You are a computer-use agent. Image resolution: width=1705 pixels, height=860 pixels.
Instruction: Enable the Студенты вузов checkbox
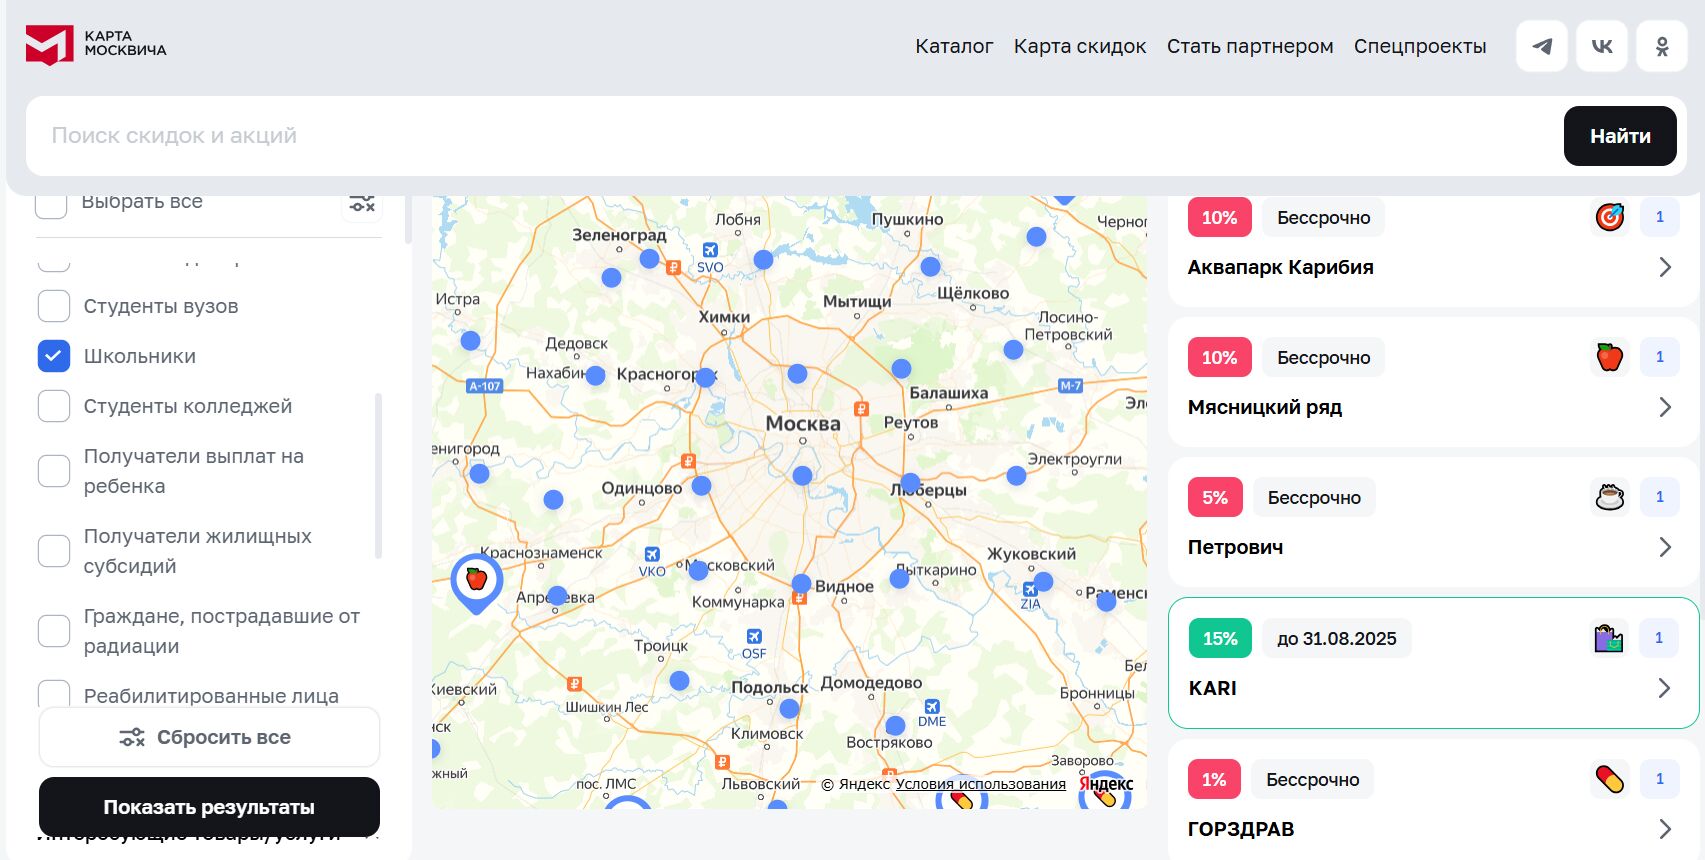pos(54,306)
